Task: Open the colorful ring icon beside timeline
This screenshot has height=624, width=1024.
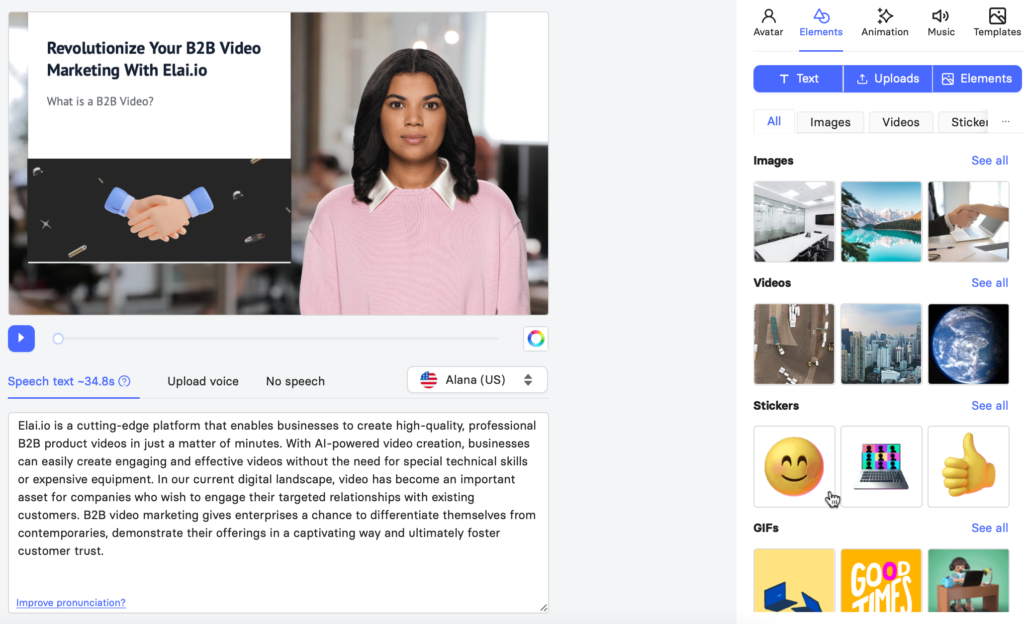Action: (x=536, y=338)
